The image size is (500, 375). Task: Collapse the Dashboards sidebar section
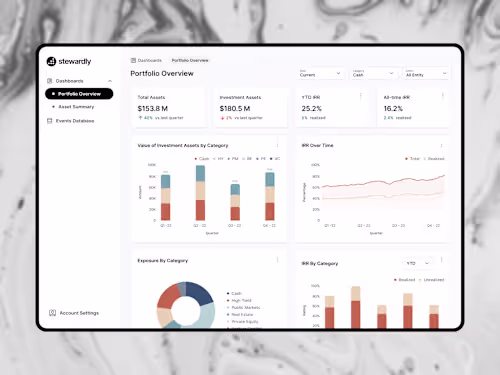point(110,81)
